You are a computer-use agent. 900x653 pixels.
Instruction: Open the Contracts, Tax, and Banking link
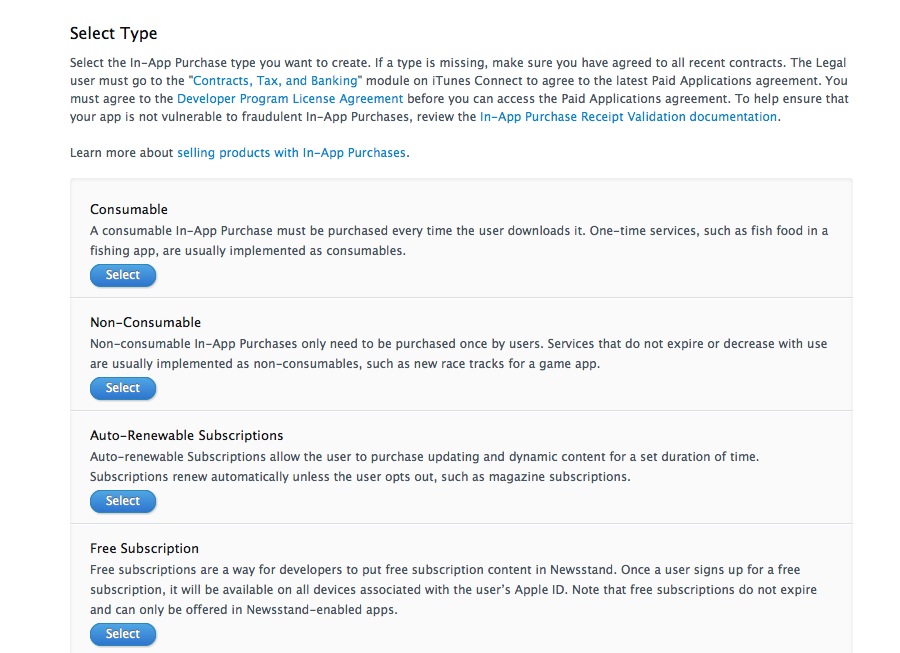[275, 81]
